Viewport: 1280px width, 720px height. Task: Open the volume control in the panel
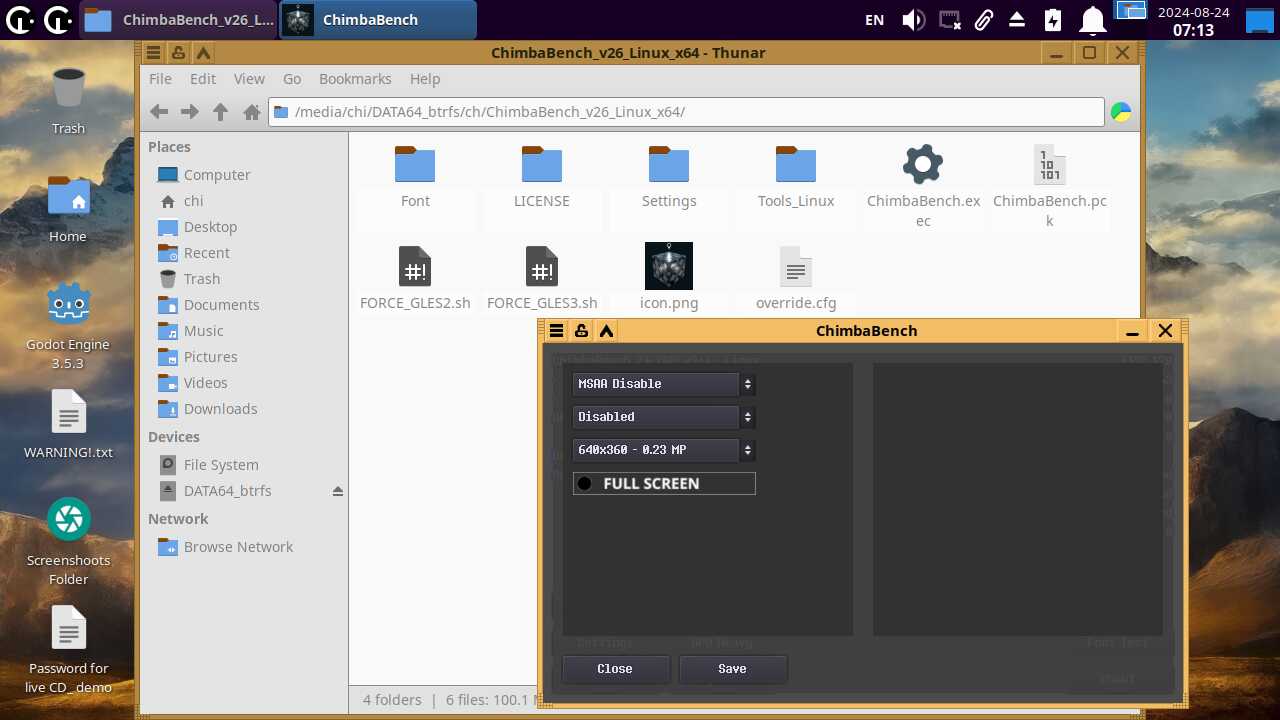coord(913,20)
